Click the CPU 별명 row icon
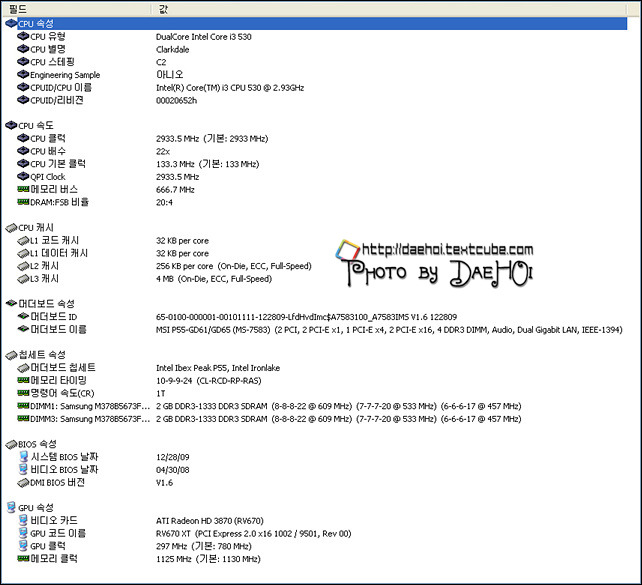Image resolution: width=642 pixels, height=585 pixels. pyautogui.click(x=23, y=49)
